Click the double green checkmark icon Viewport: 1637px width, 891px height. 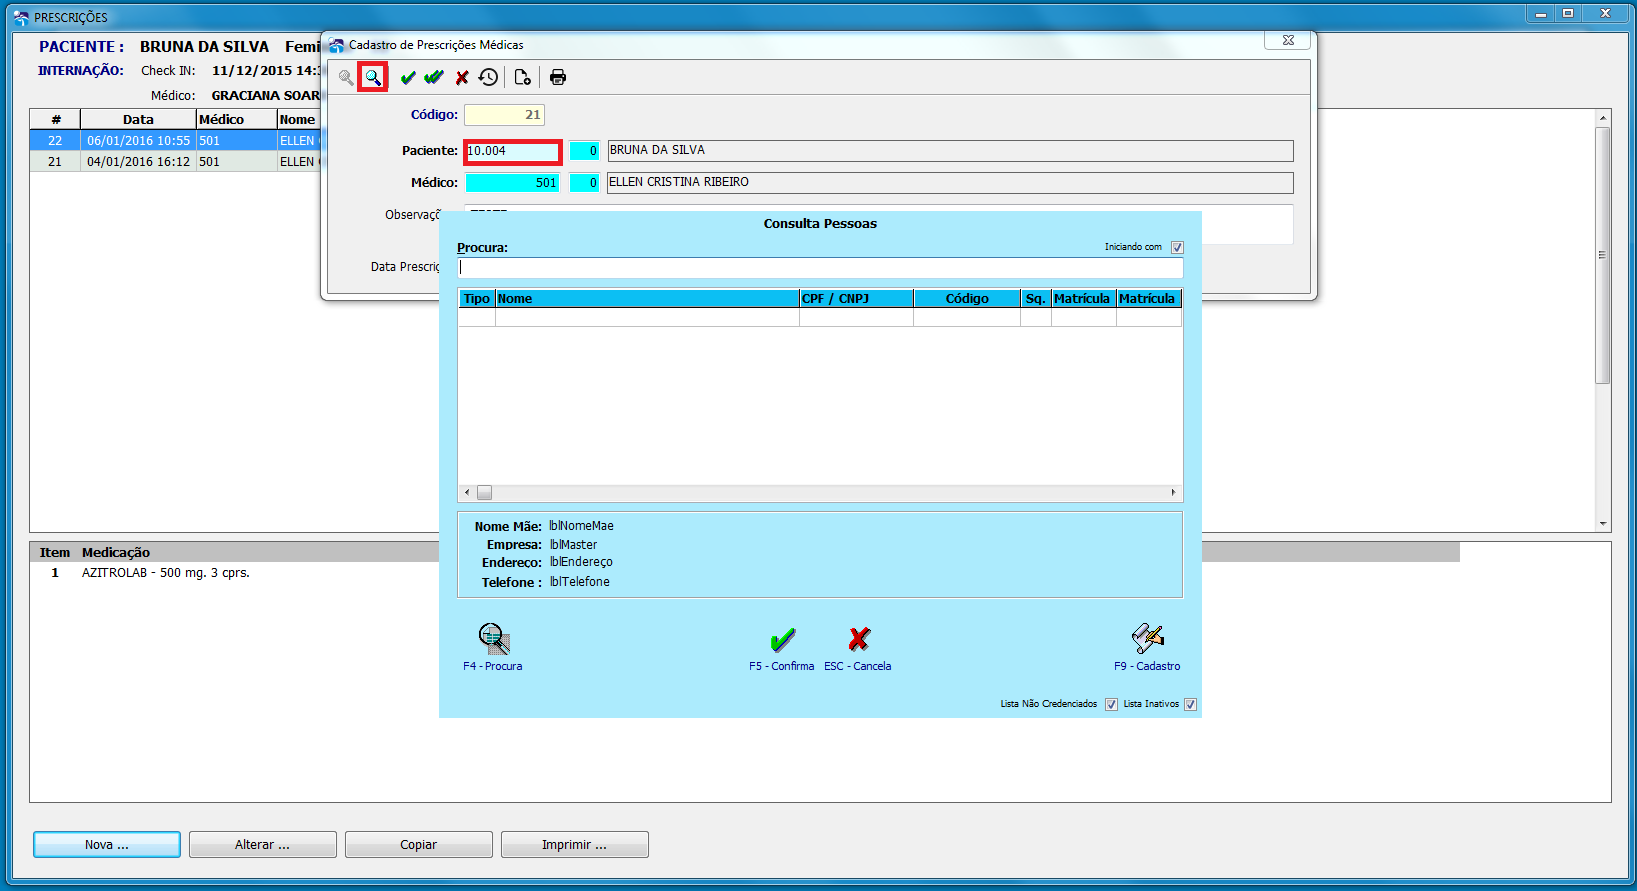pyautogui.click(x=434, y=77)
